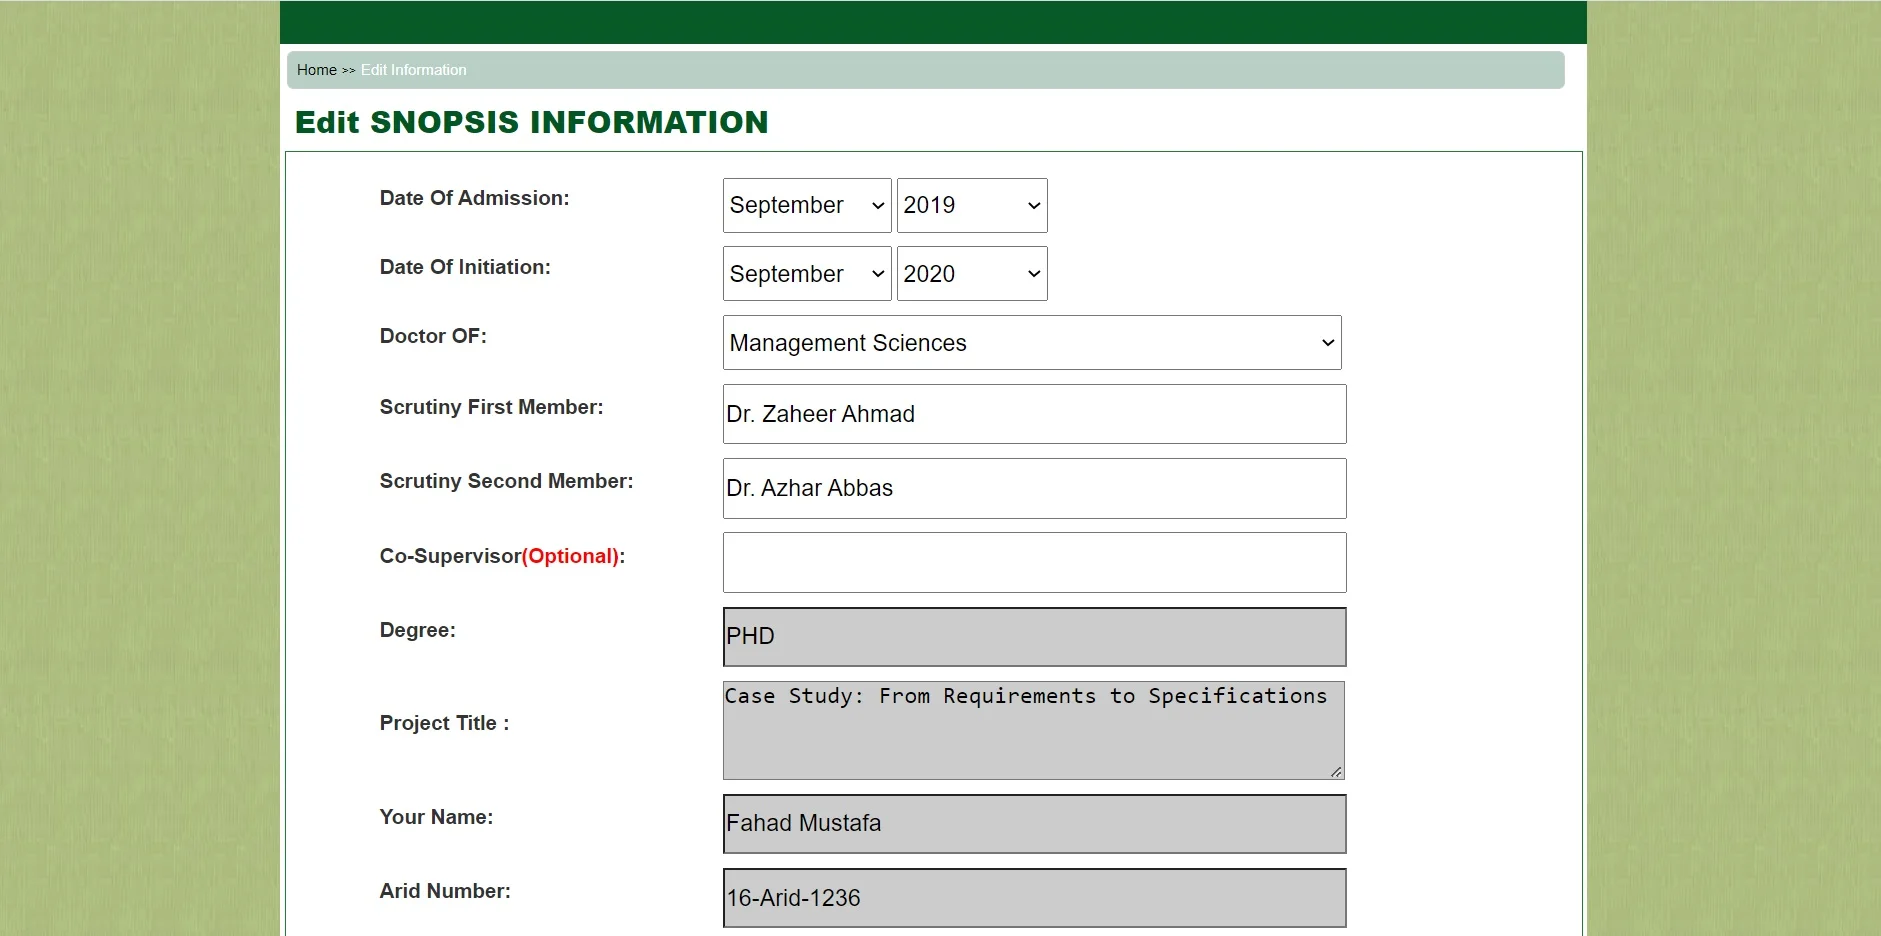Click the Home breadcrumb link
Image resolution: width=1881 pixels, height=936 pixels.
(x=316, y=70)
